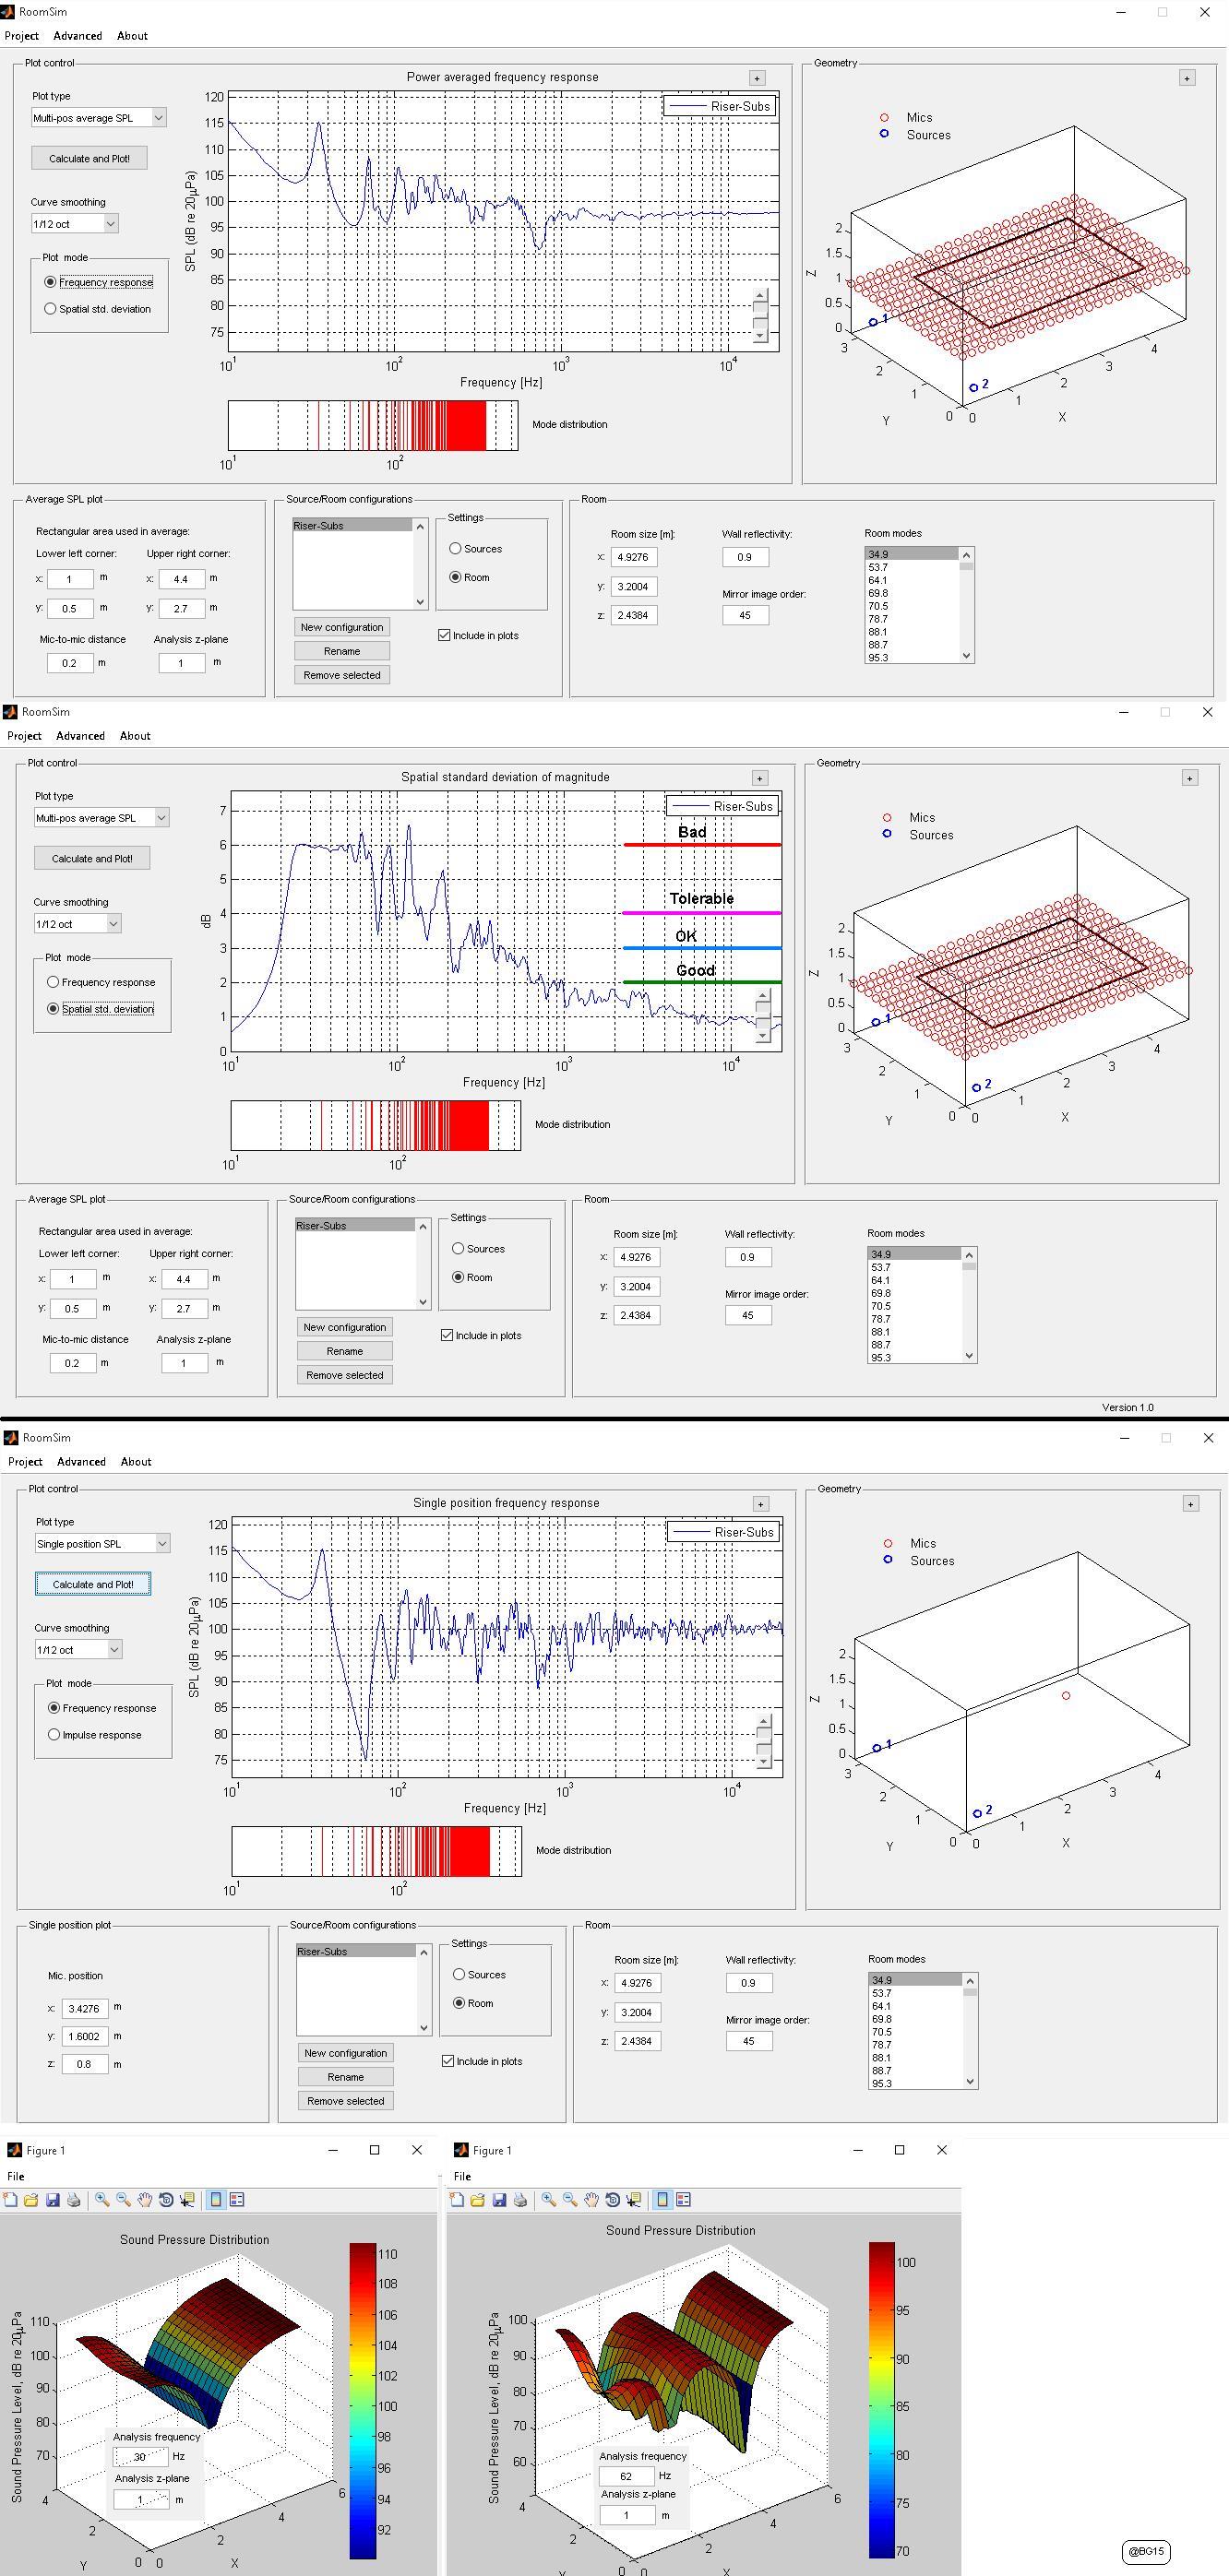This screenshot has width=1229, height=2576.
Task: Expand the Spatial standard deviation plot with plus
Action: tap(759, 778)
